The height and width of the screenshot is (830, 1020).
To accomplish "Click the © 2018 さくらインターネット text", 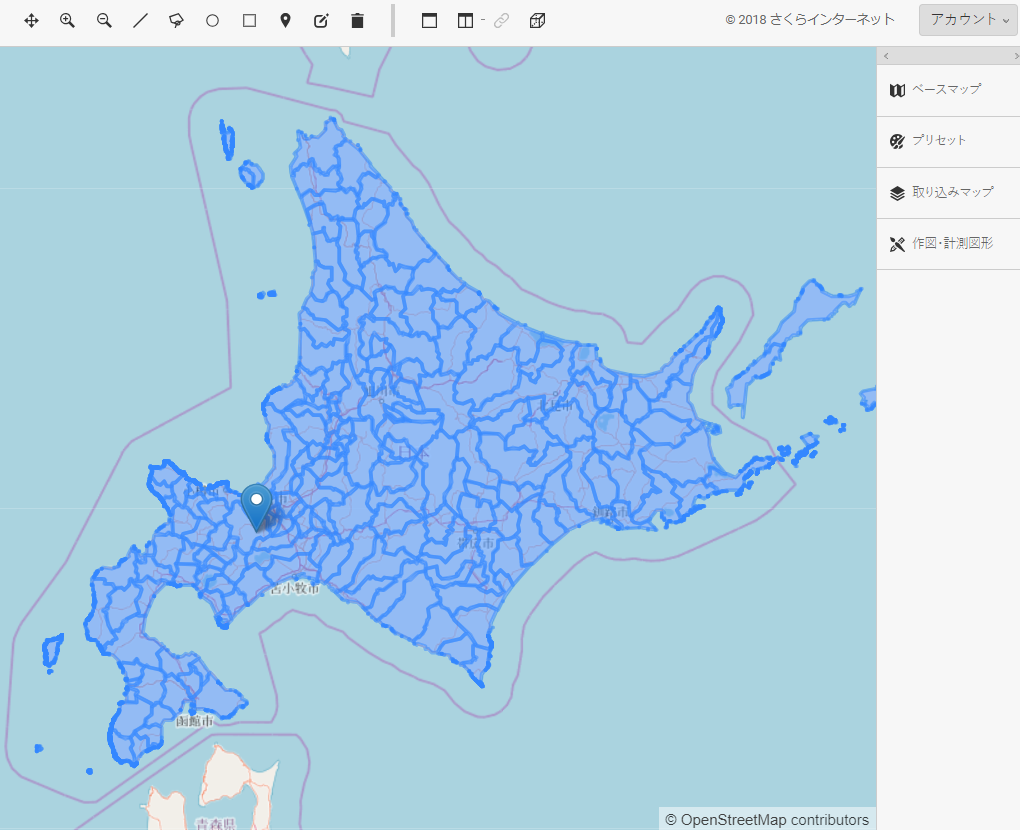I will click(810, 20).
